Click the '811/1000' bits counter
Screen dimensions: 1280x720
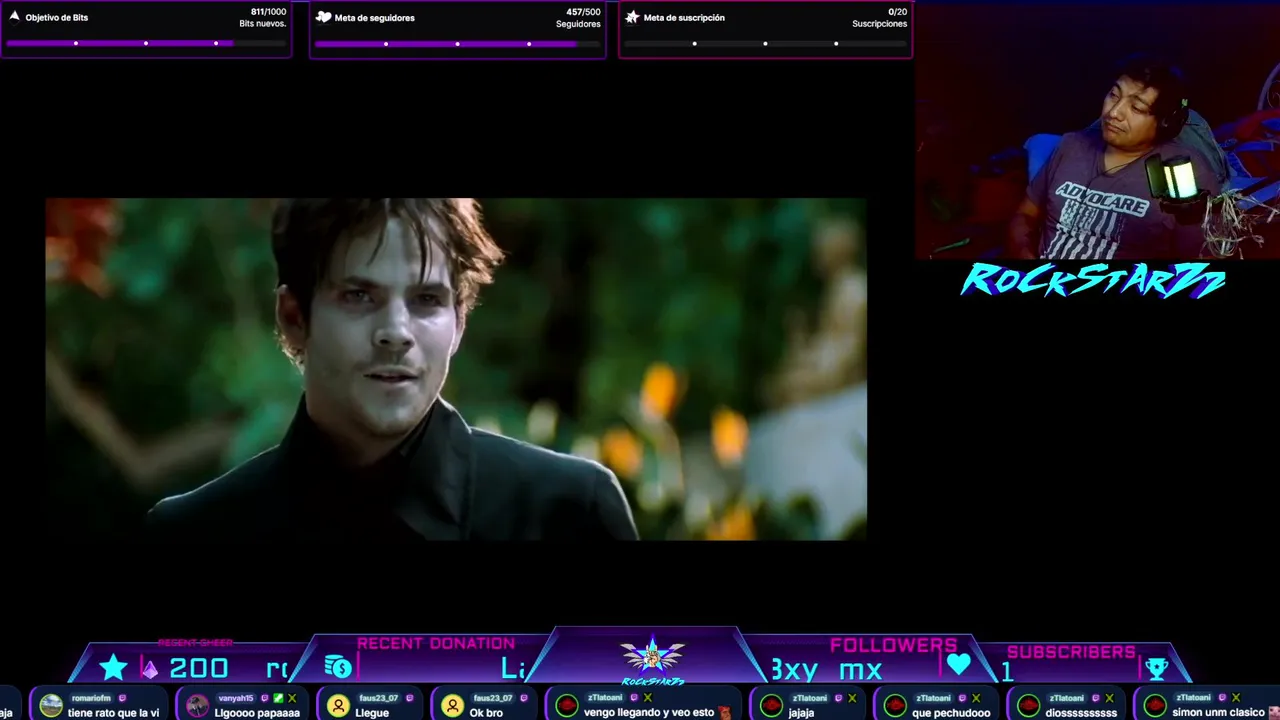click(x=268, y=12)
